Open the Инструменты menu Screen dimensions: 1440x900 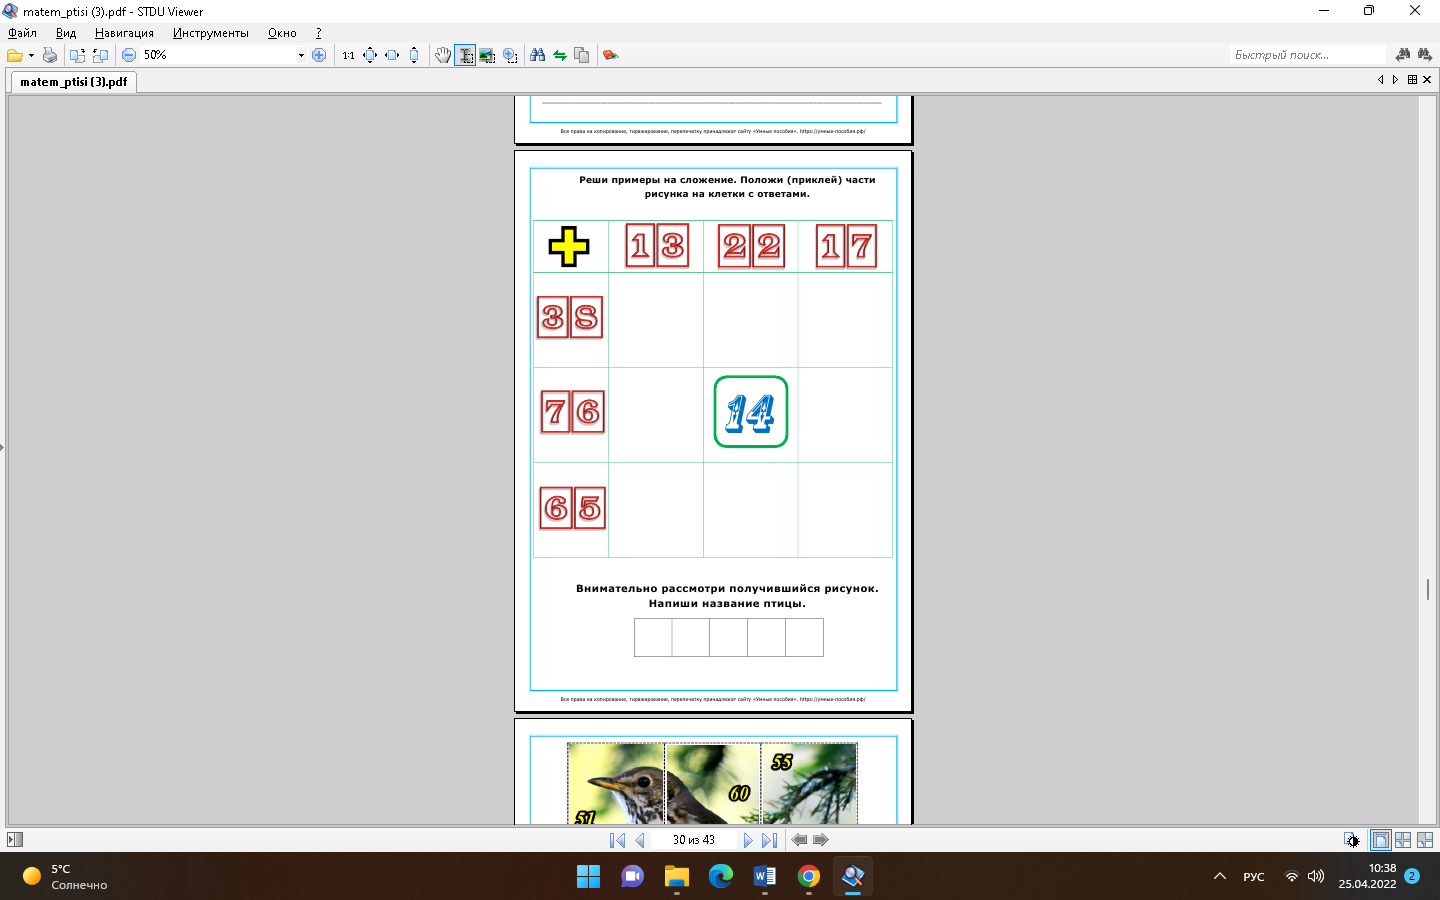[210, 33]
